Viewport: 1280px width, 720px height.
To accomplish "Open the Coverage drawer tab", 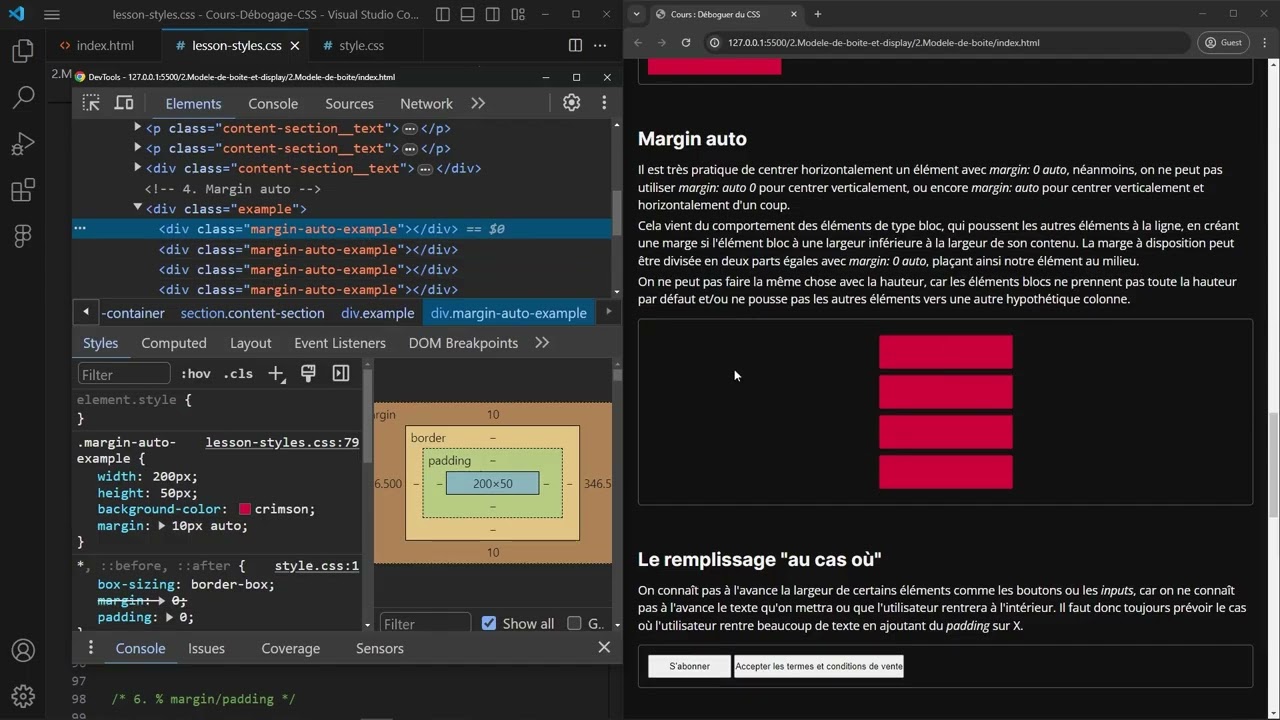I will pos(290,648).
